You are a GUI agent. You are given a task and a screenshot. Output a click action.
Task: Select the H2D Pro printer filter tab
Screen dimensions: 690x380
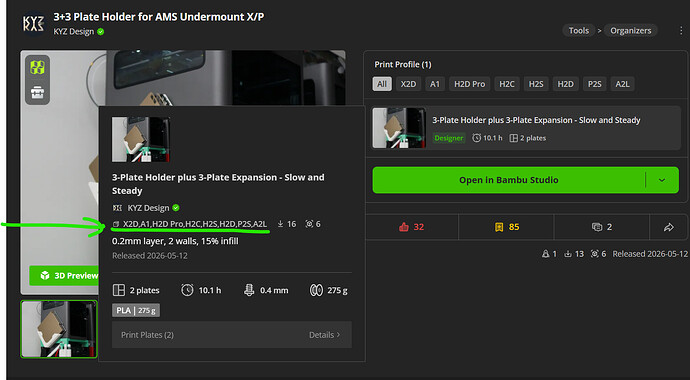coord(470,84)
